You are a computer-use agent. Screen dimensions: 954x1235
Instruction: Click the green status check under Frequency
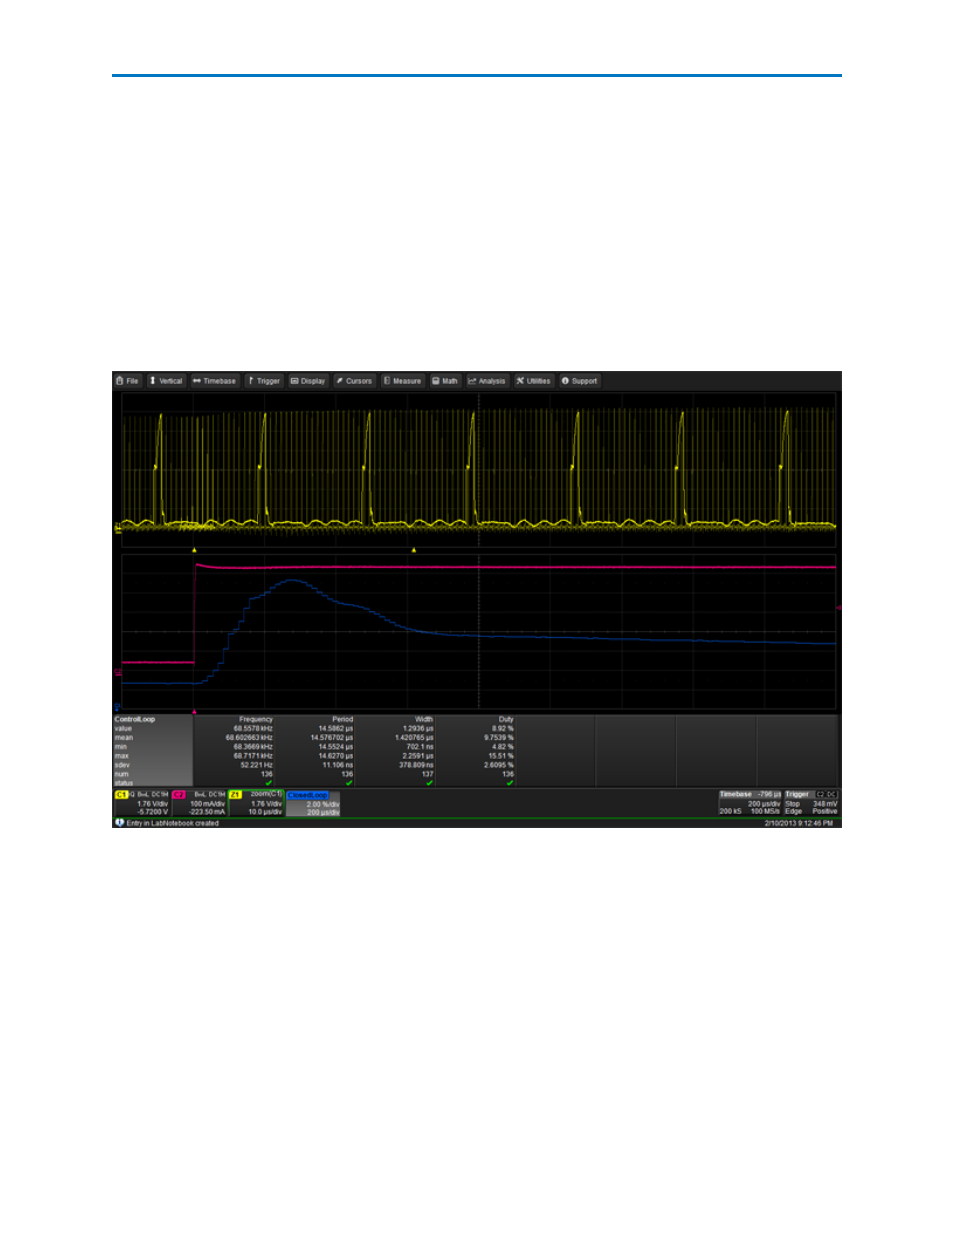pos(268,783)
